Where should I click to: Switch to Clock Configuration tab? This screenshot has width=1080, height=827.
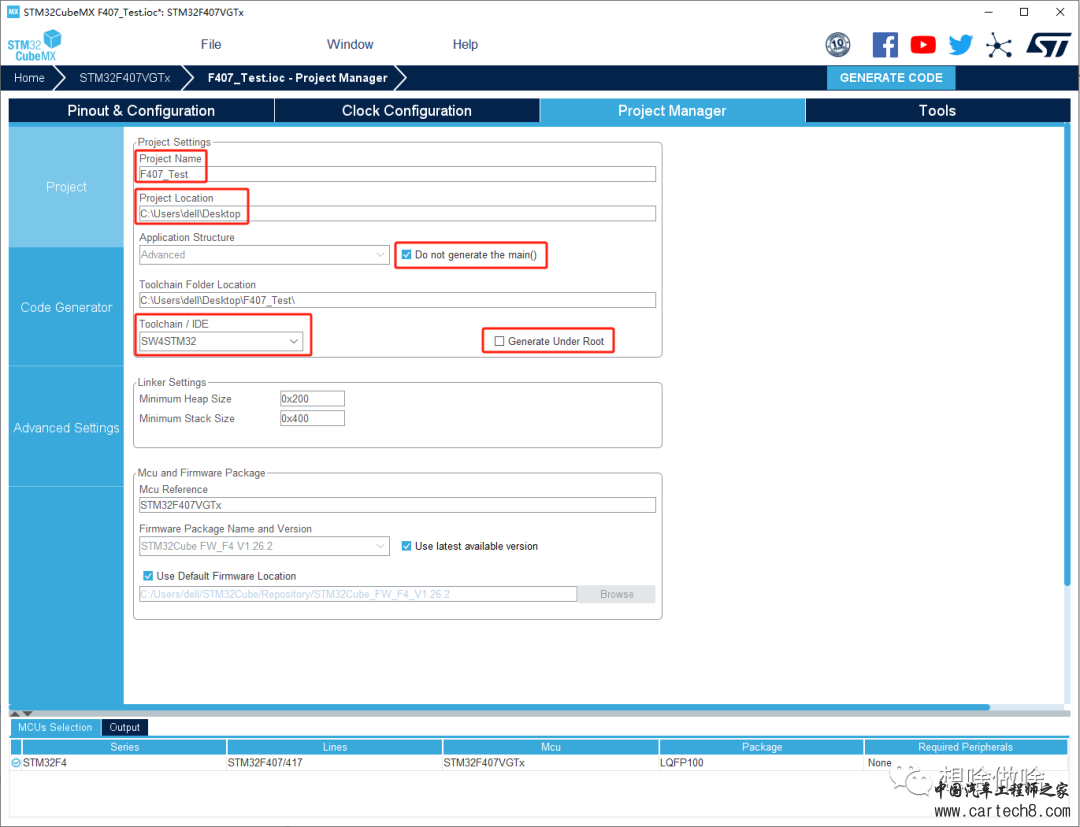click(x=407, y=111)
